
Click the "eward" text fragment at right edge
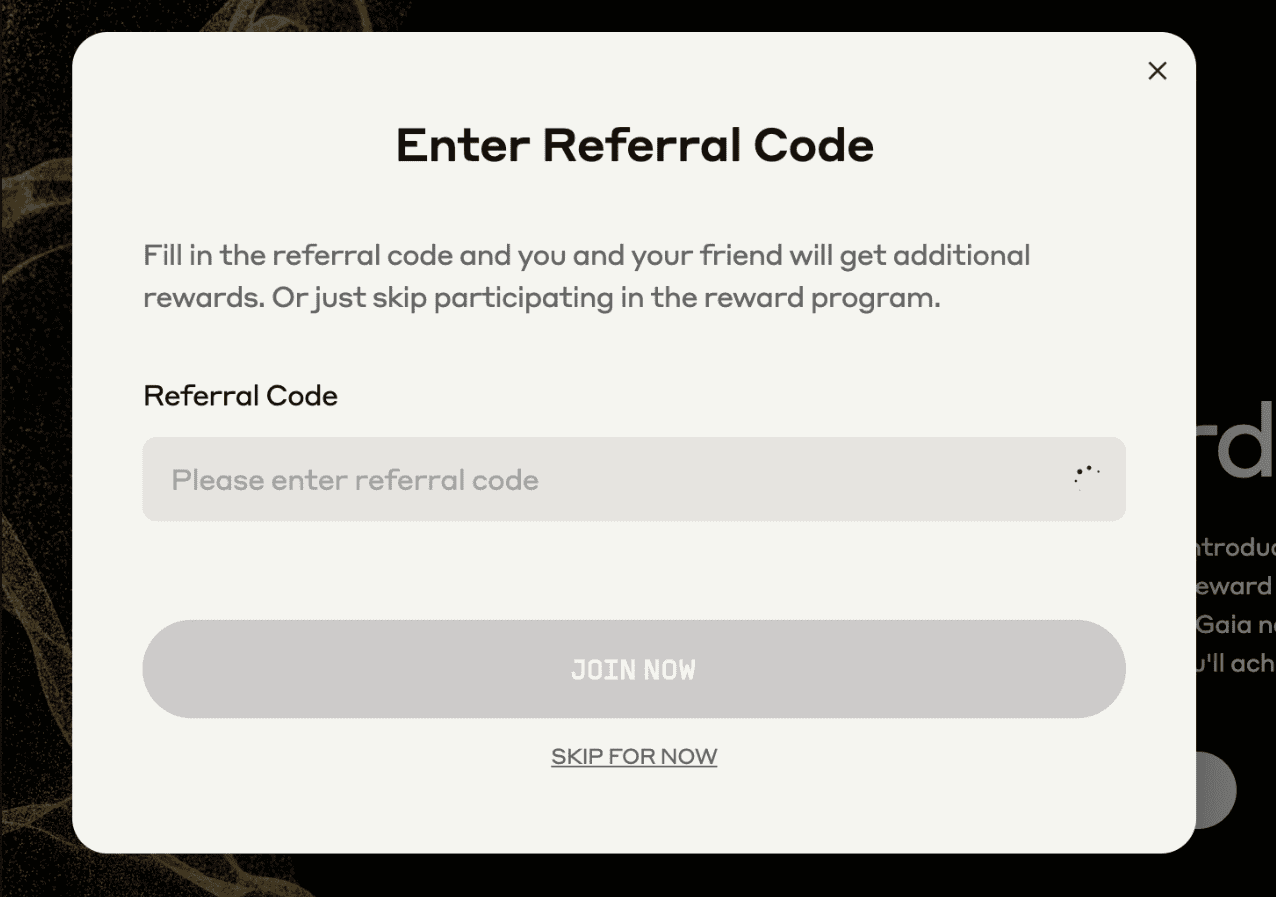1234,586
